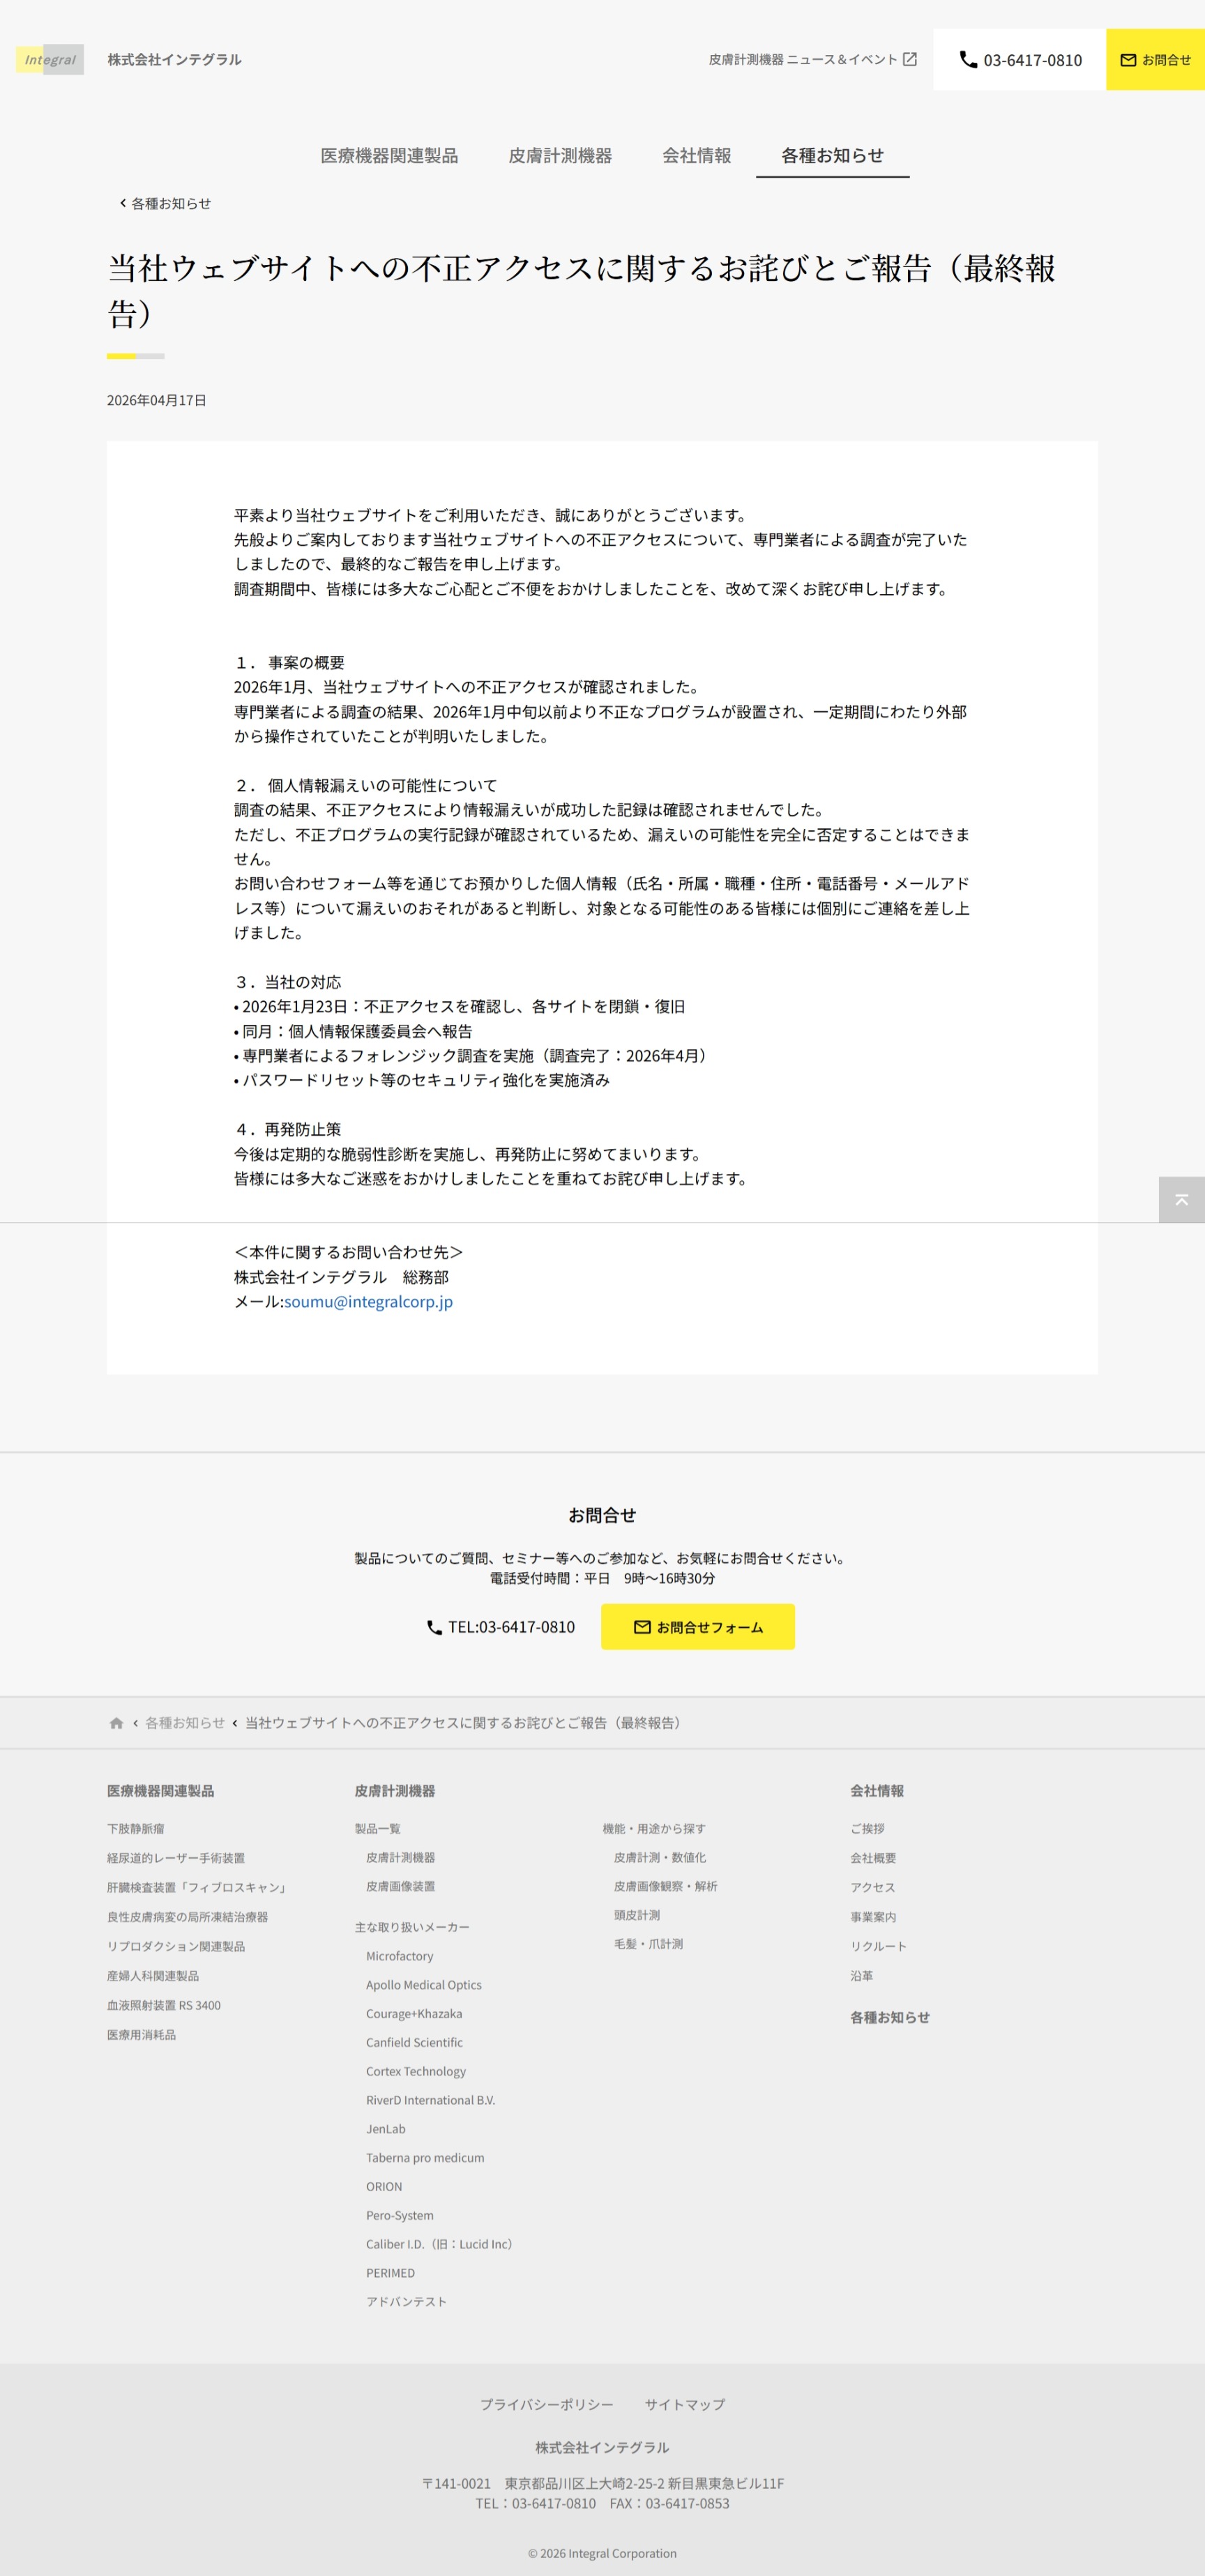This screenshot has width=1205, height=2576.
Task: Open the リクルート link in footer
Action: coord(877,1946)
